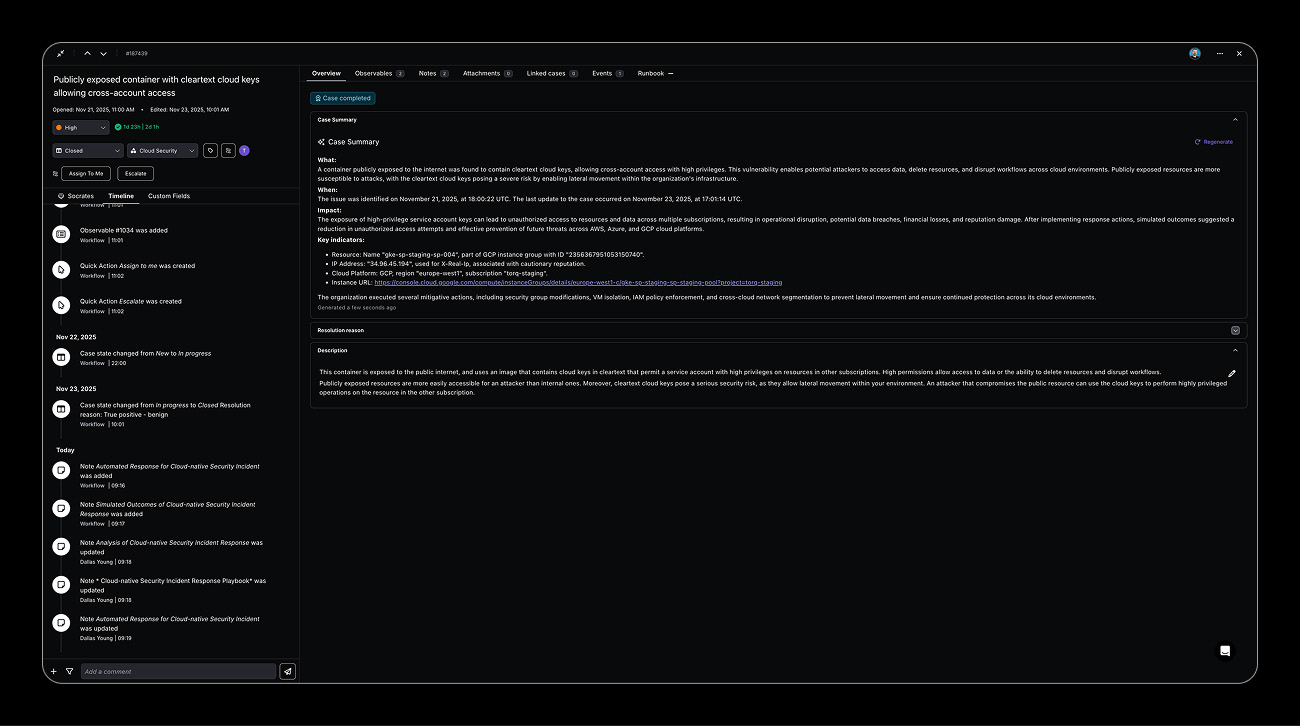Click the Add a comment field
The height and width of the screenshot is (726, 1300).
[177, 671]
